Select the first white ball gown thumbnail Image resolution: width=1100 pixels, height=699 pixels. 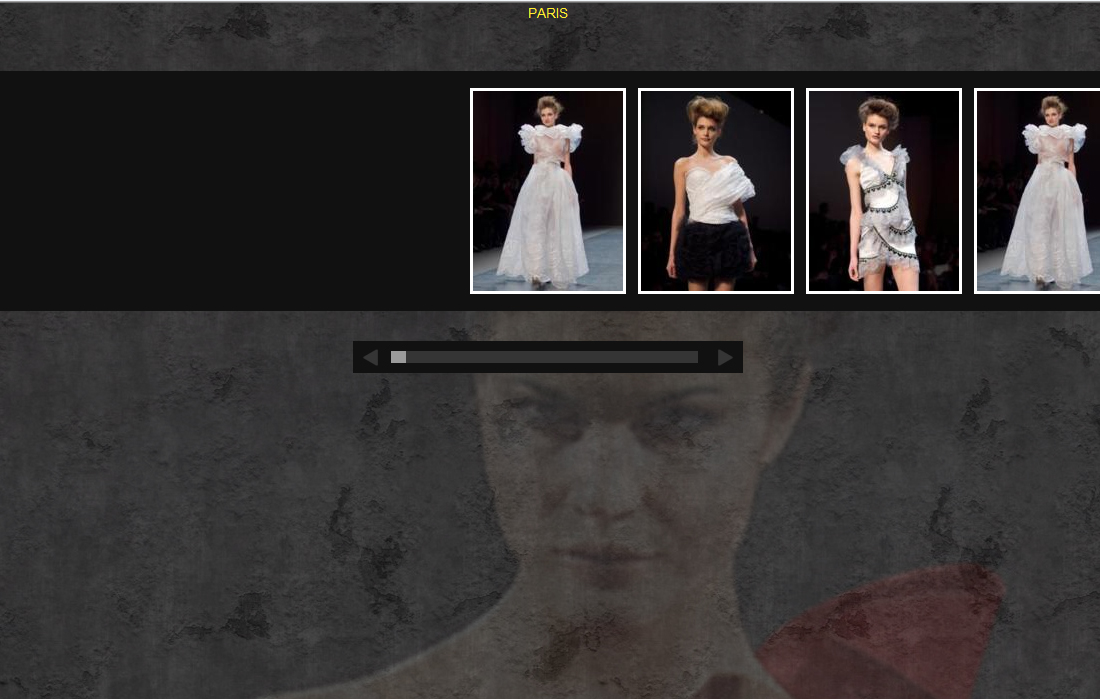point(547,191)
